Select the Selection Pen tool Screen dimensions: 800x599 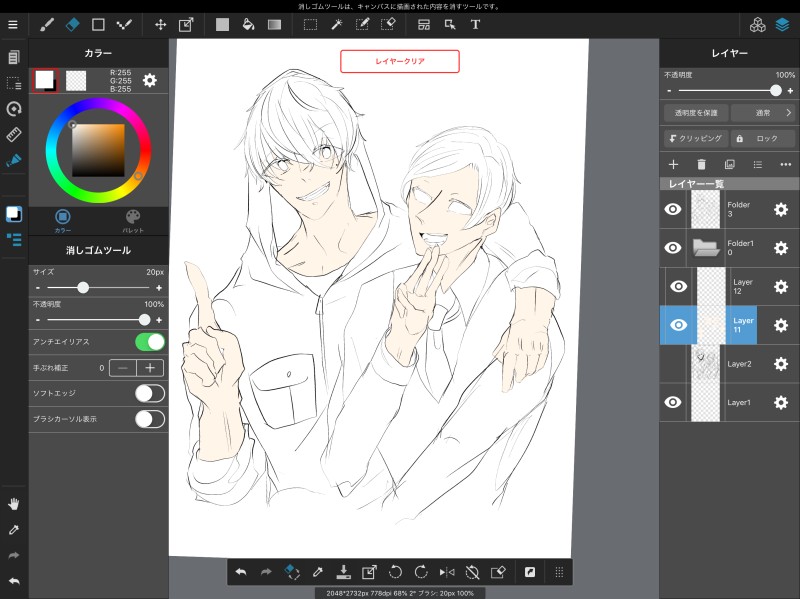click(x=362, y=24)
